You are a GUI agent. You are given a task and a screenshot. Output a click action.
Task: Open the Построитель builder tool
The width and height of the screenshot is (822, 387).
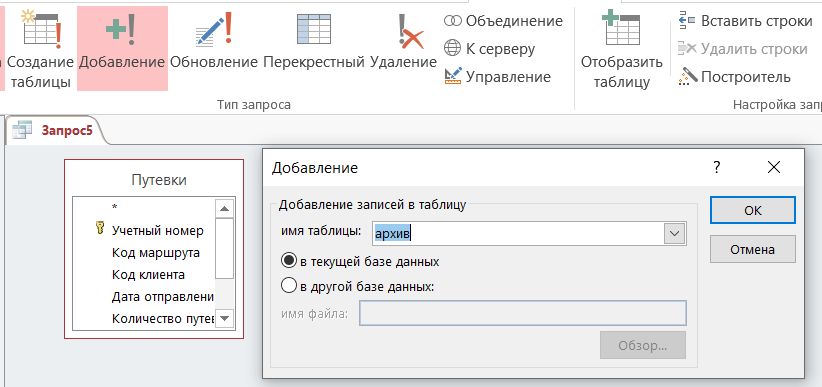point(734,77)
